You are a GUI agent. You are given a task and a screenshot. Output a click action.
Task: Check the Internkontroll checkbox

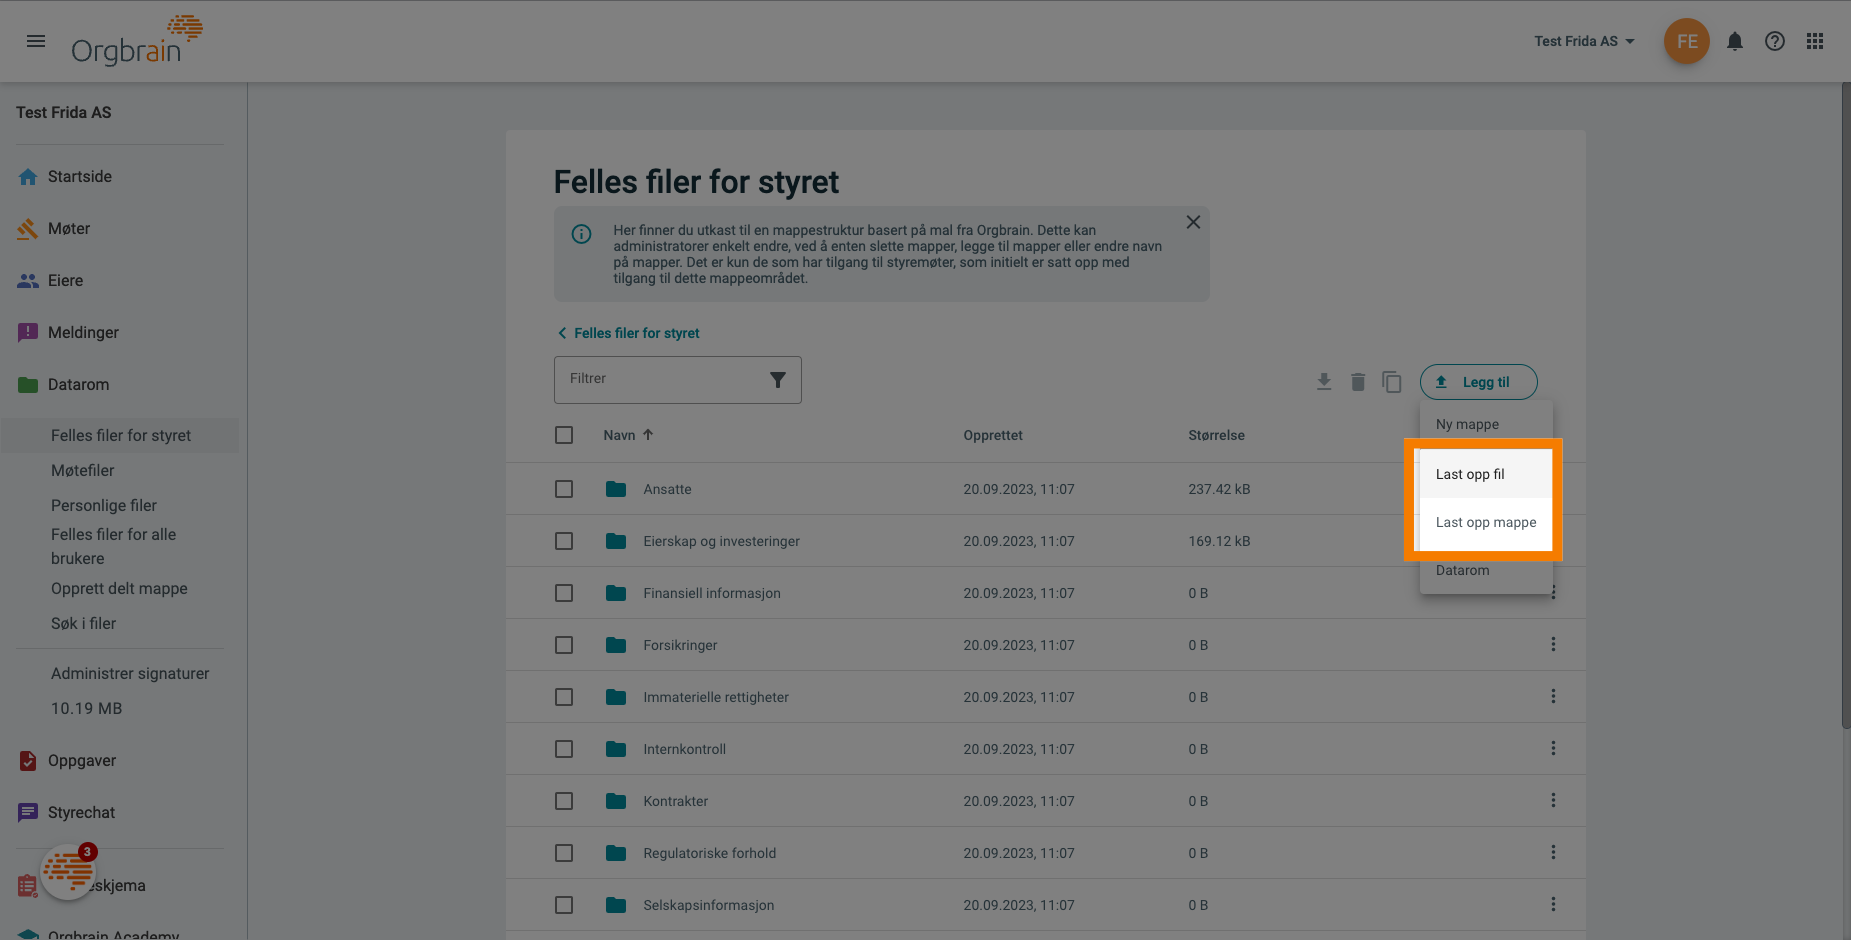[564, 749]
